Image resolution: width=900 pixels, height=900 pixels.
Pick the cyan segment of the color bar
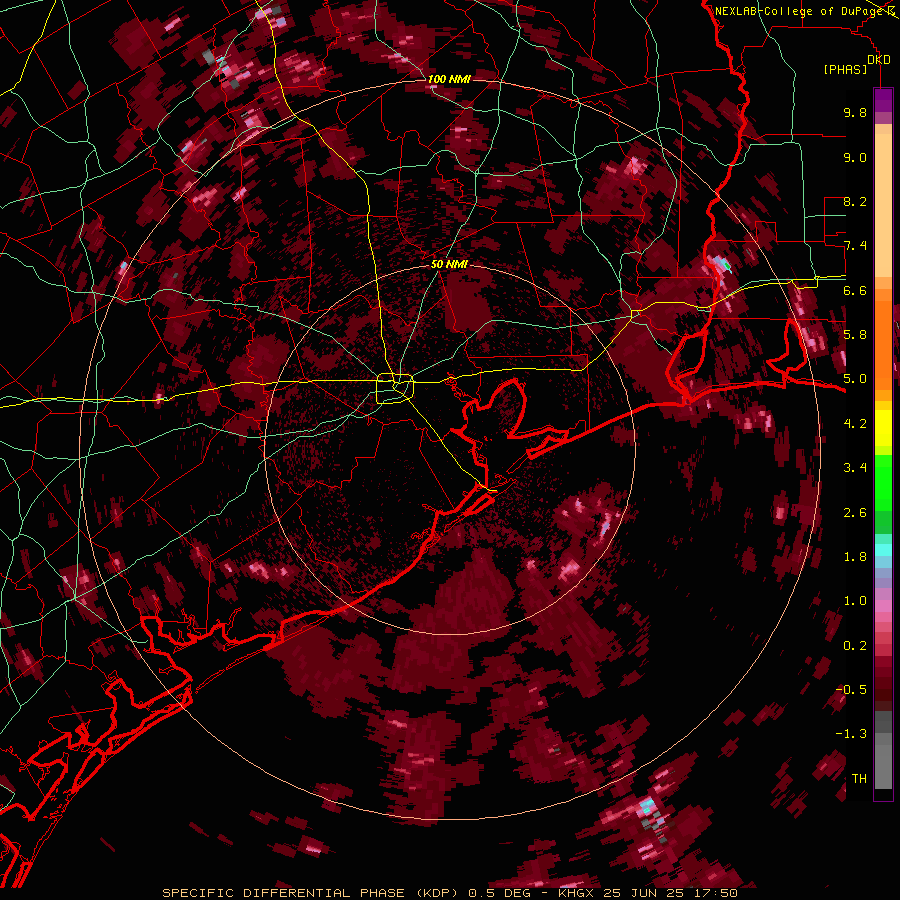(883, 550)
